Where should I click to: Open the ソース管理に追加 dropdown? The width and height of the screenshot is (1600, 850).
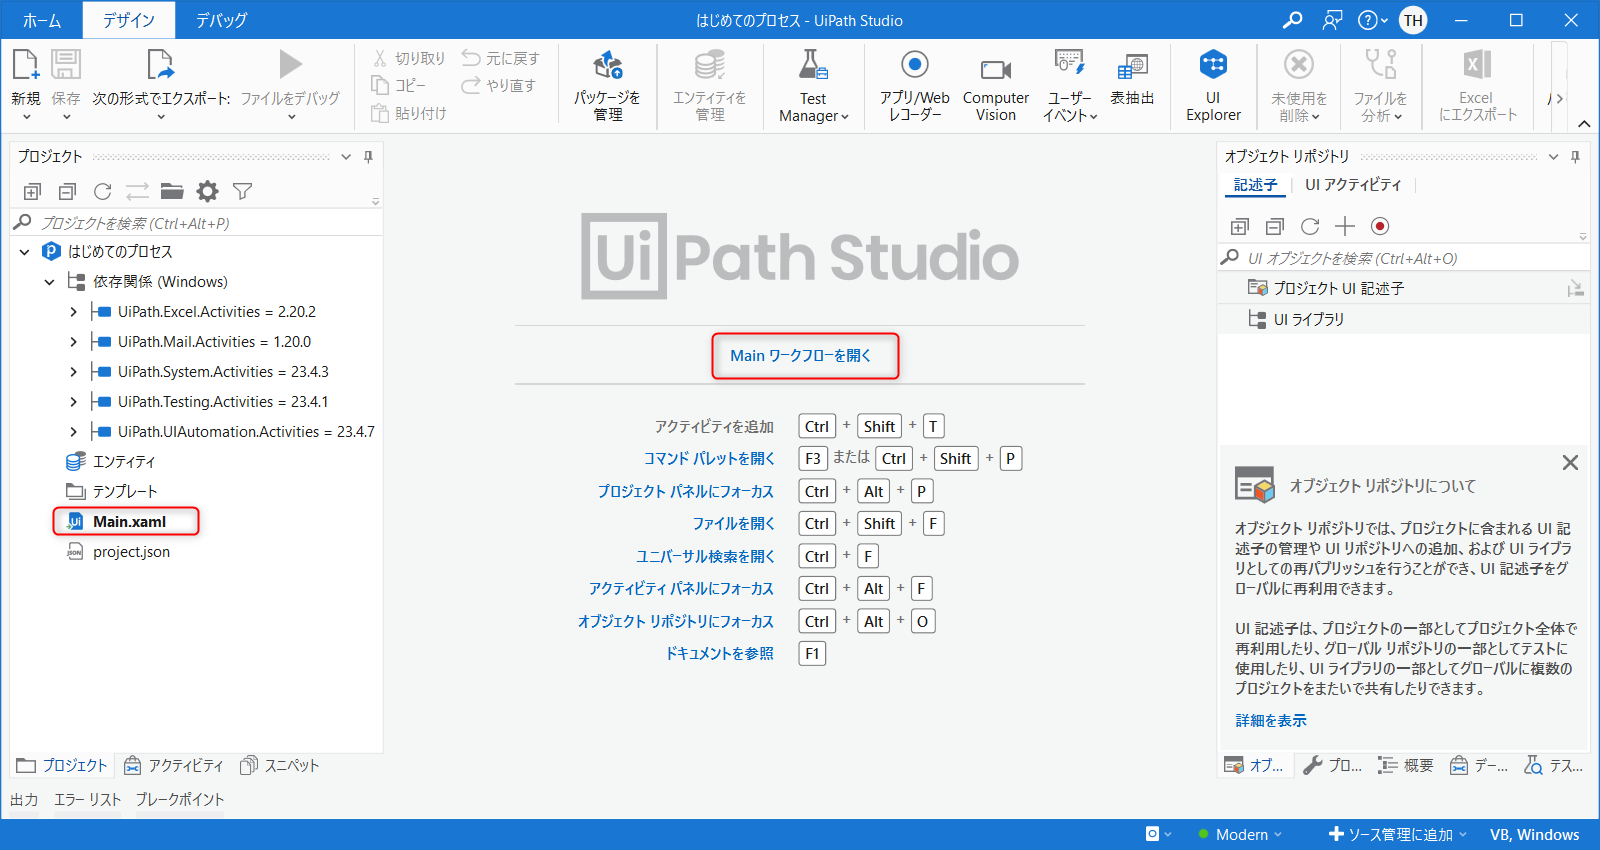tap(1398, 834)
